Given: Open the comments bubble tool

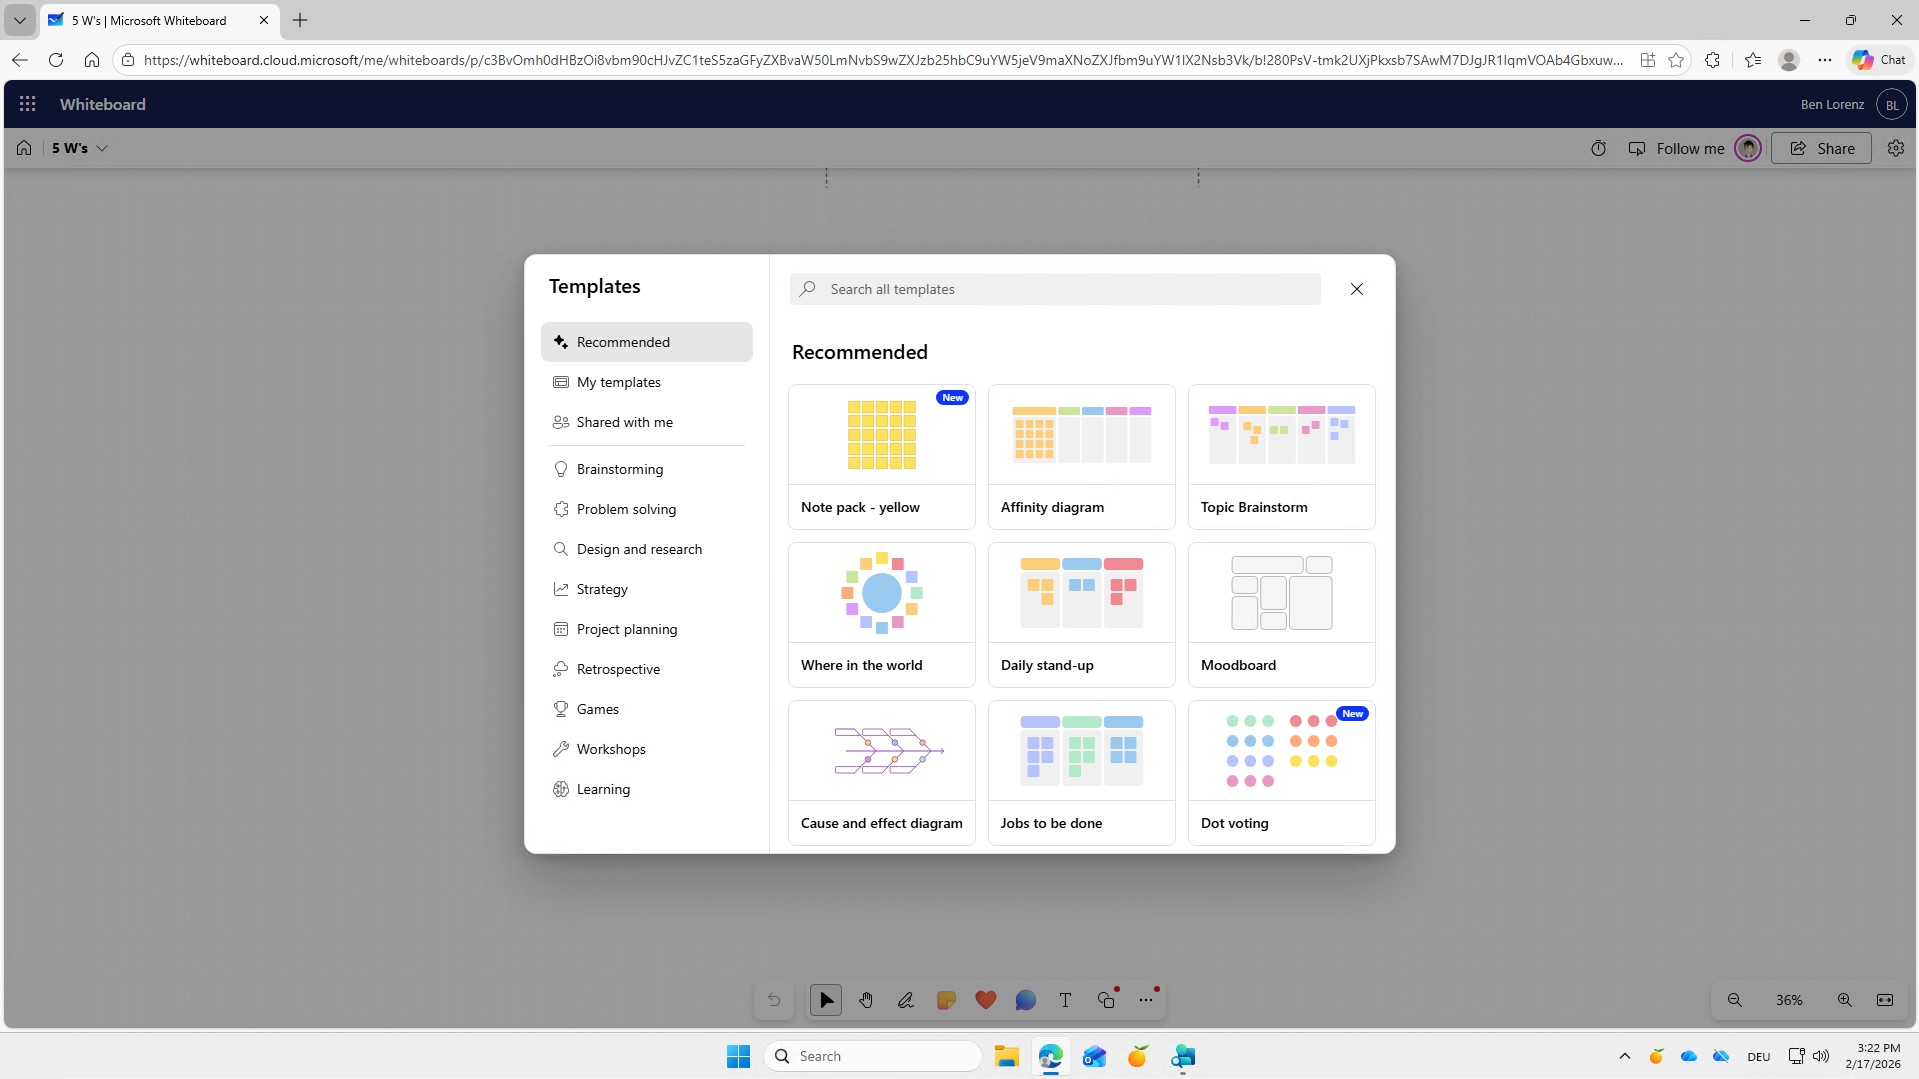Looking at the screenshot, I should [1026, 1000].
